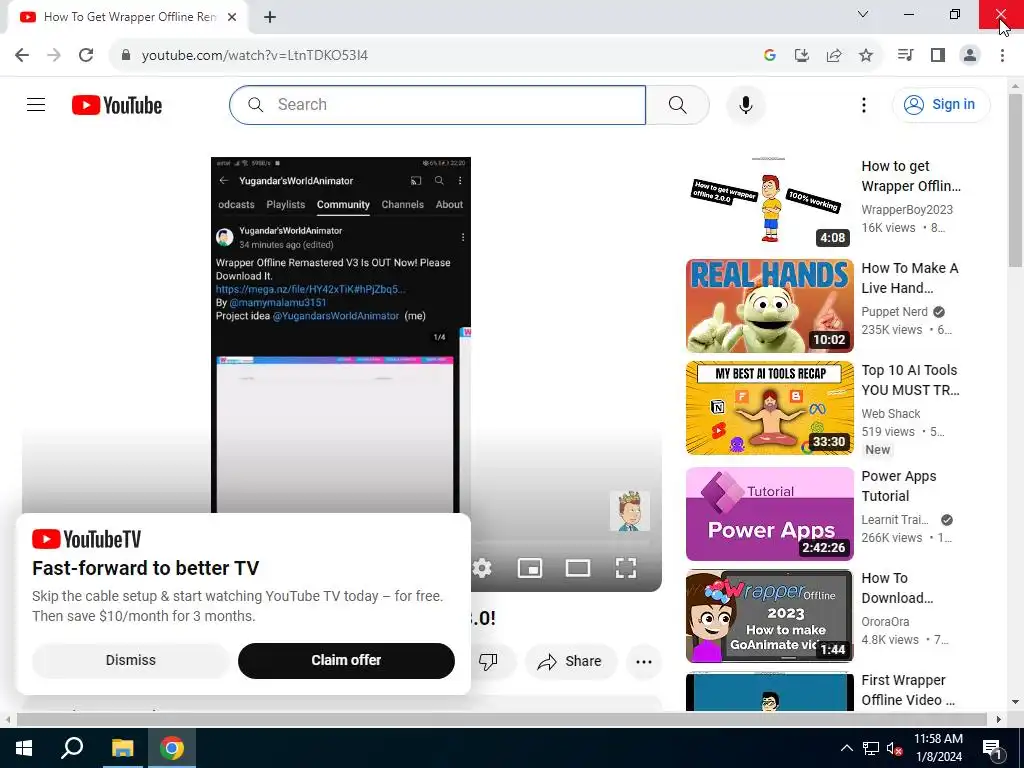This screenshot has height=768, width=1024.
Task: Toggle Chrome side panel
Action: [x=938, y=55]
